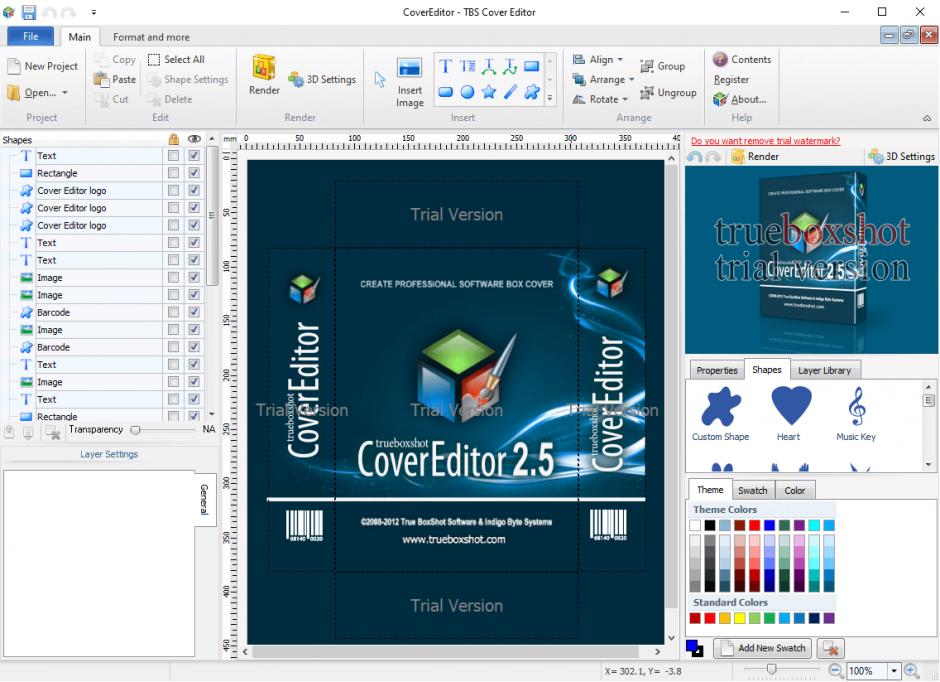This screenshot has height=682, width=940.
Task: Click Render button above preview
Action: (755, 156)
